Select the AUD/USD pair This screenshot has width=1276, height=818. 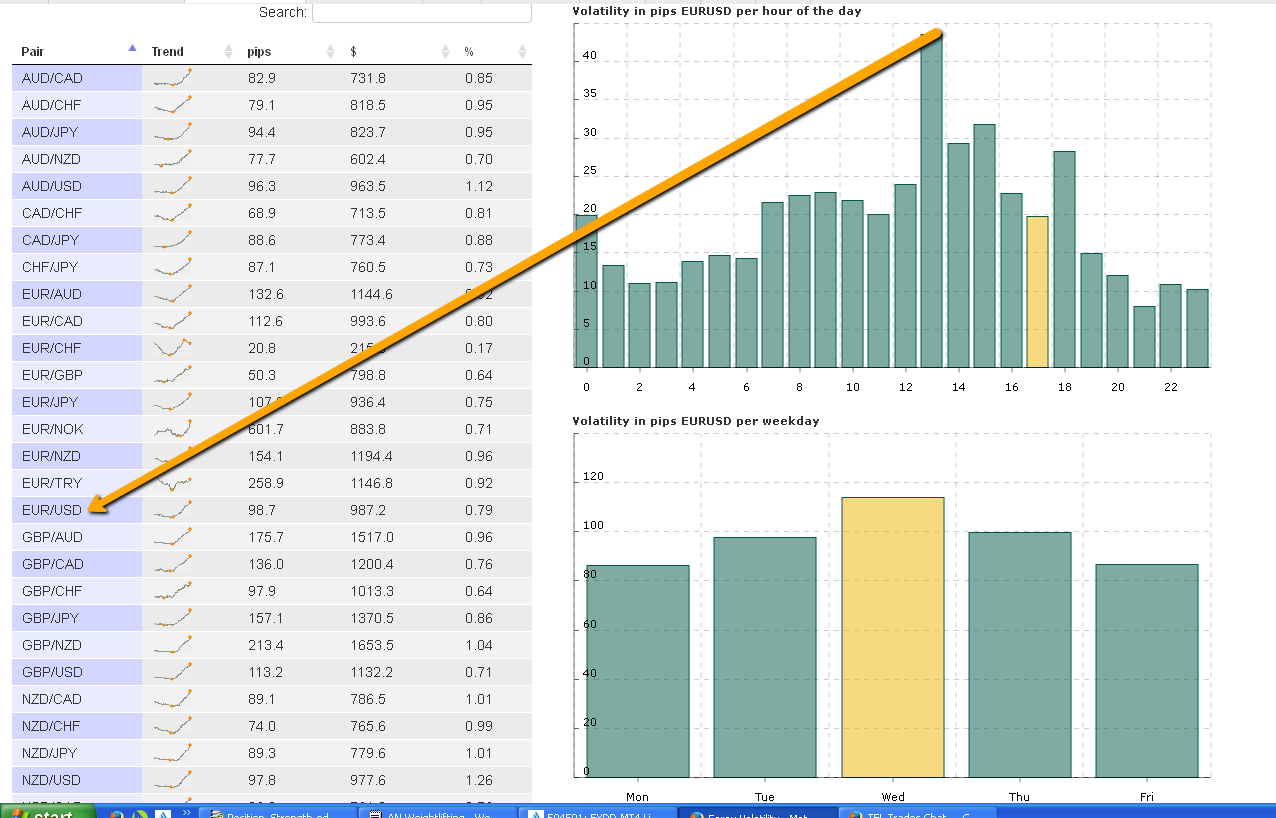[51, 186]
